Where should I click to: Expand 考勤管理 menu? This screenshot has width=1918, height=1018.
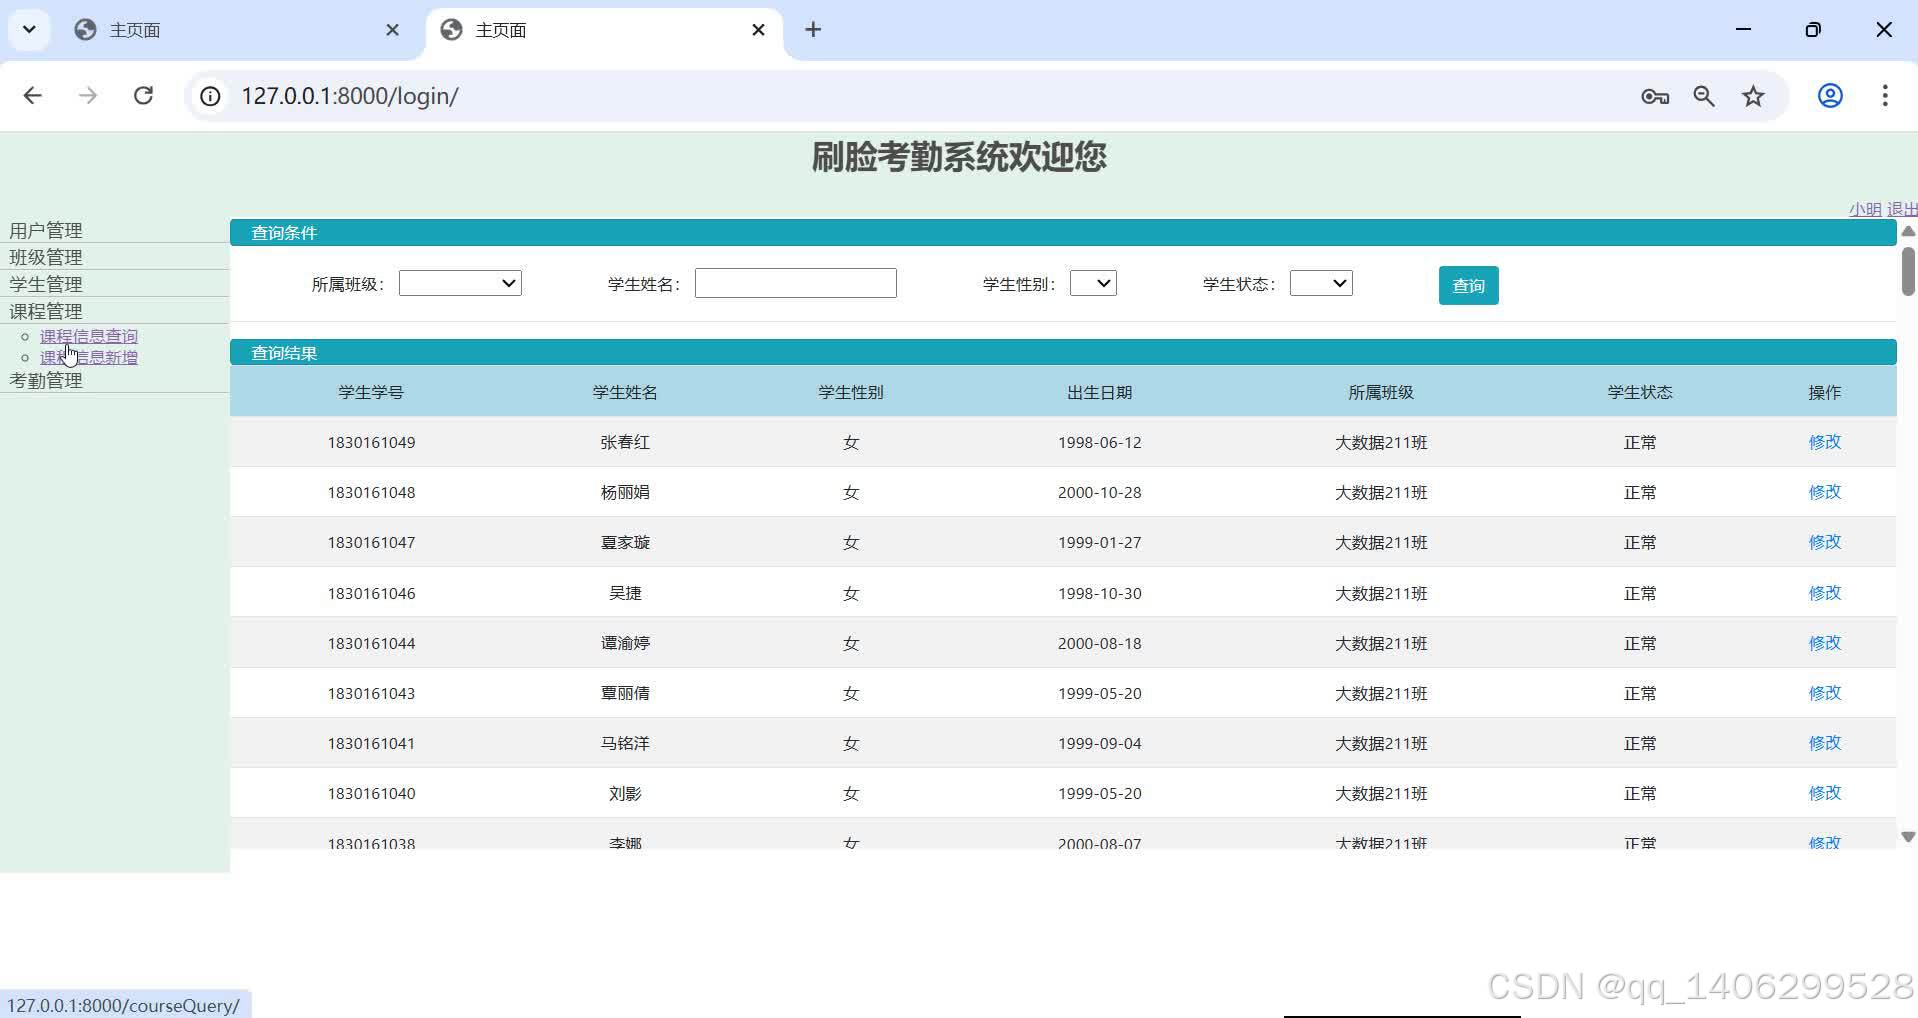click(46, 380)
